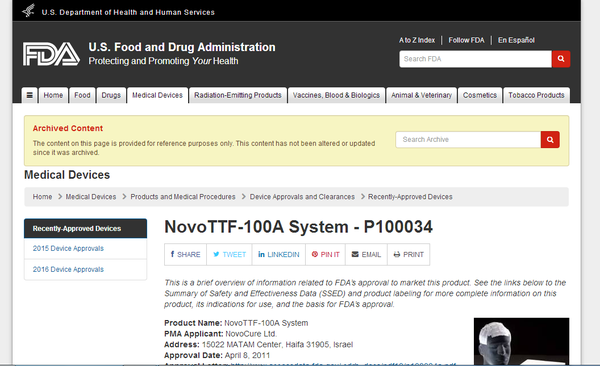Share the page on LinkedIn
The height and width of the screenshot is (366, 600).
(279, 255)
